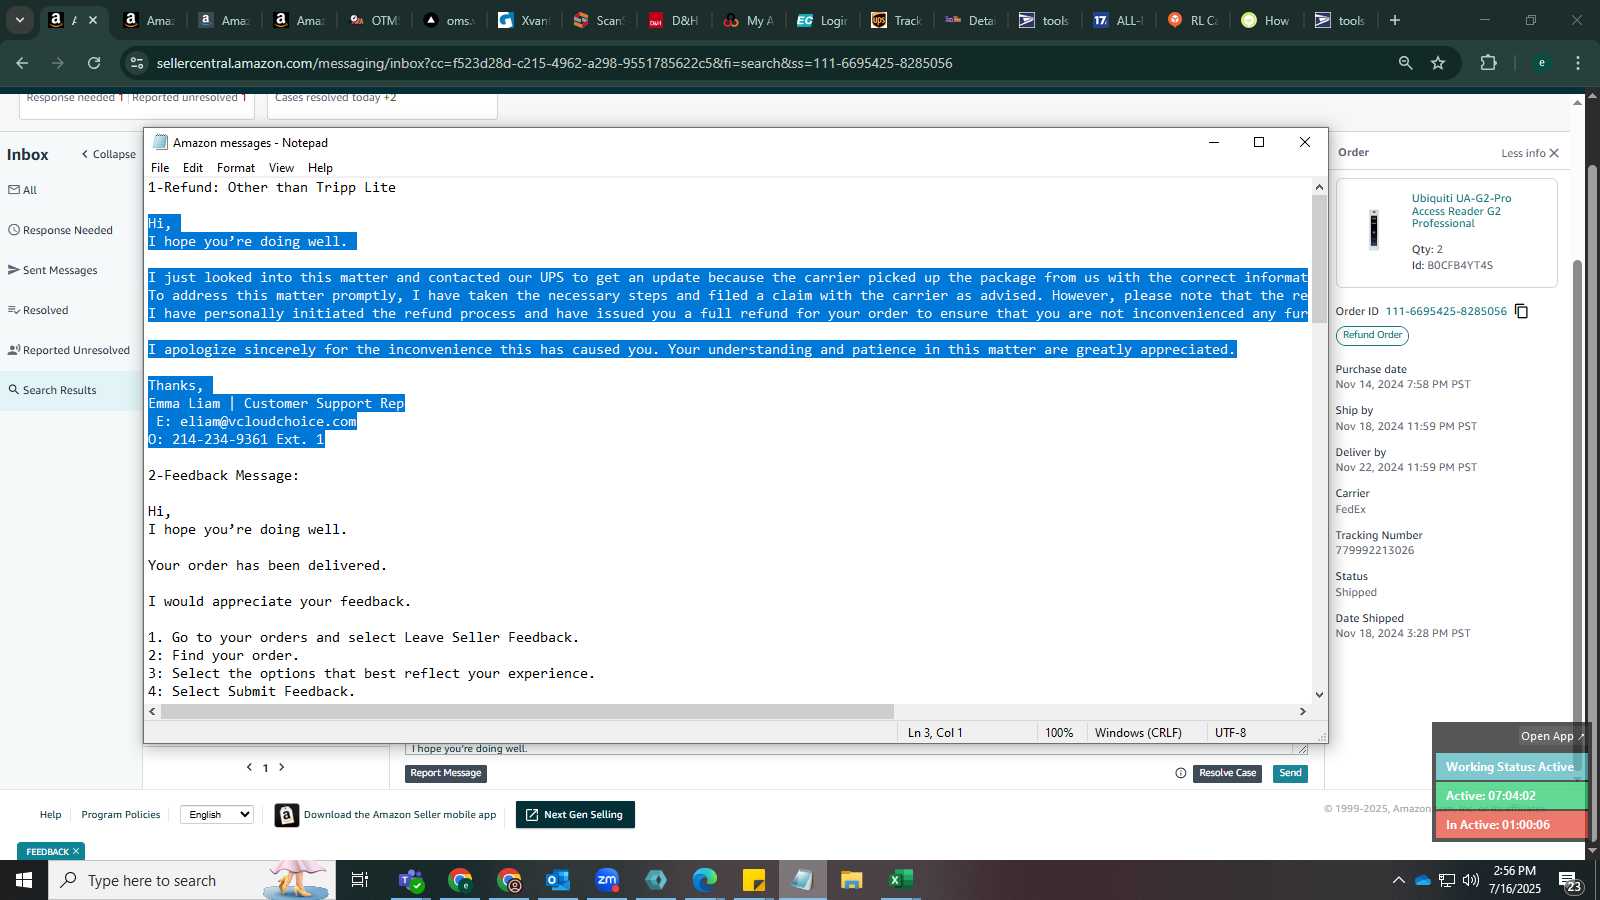Click Open App in time tracker widget
The width and height of the screenshot is (1600, 900).
(x=1552, y=736)
